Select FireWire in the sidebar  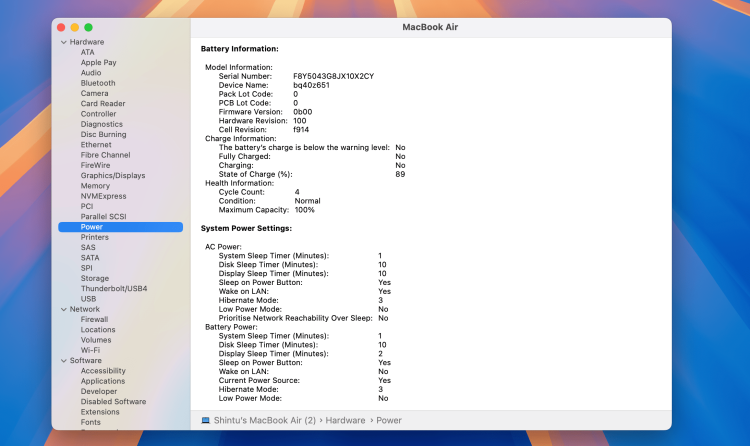(x=95, y=166)
